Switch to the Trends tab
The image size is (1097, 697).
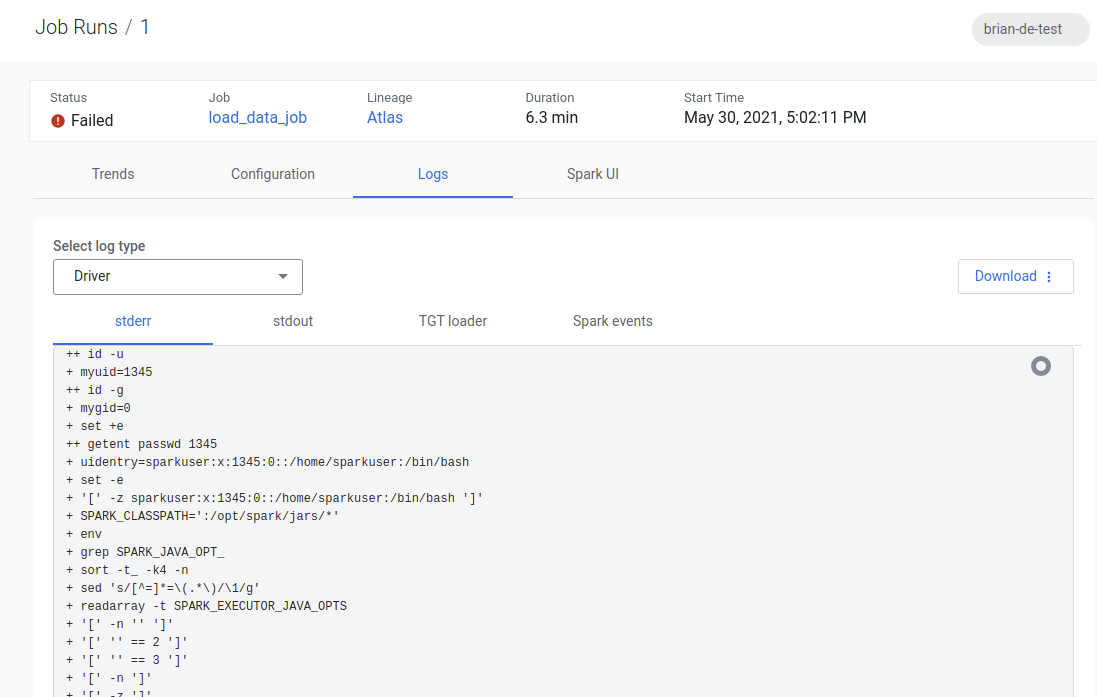pos(113,174)
